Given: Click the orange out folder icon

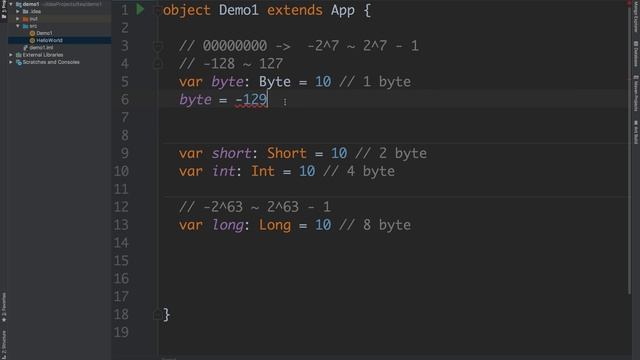Looking at the screenshot, I should (x=26, y=19).
